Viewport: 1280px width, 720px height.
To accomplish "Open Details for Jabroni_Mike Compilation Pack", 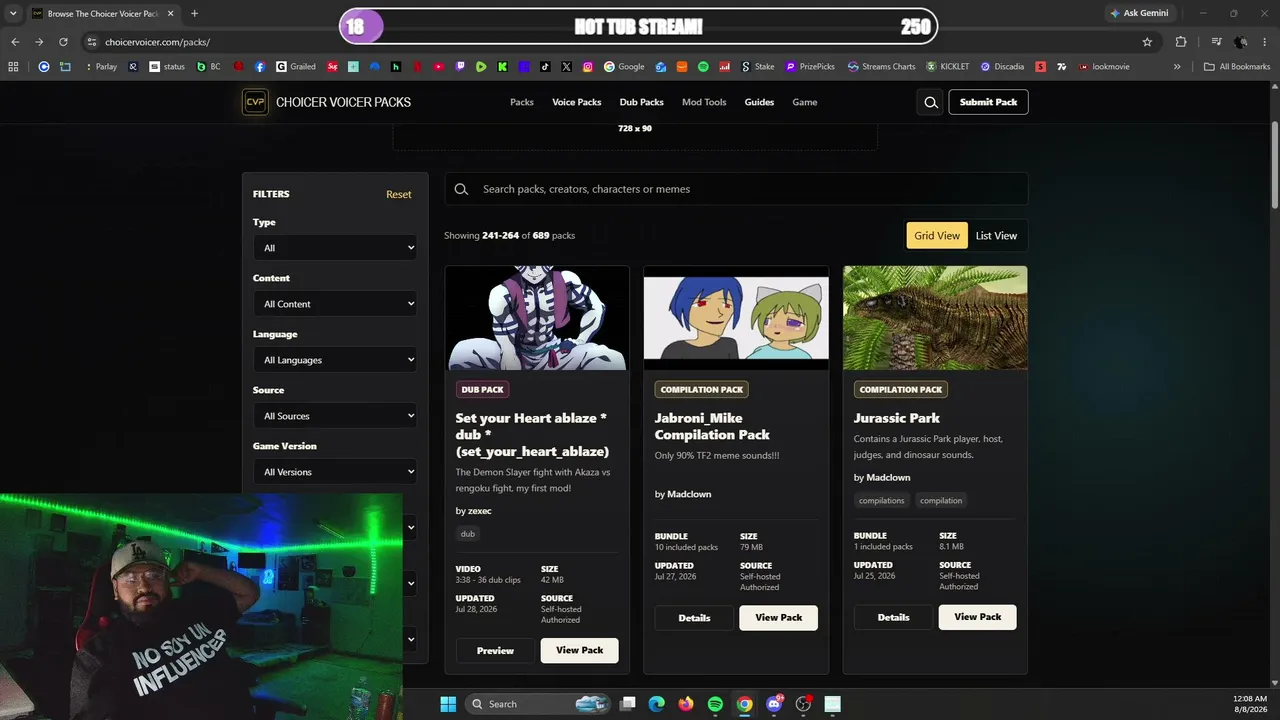I will [694, 618].
